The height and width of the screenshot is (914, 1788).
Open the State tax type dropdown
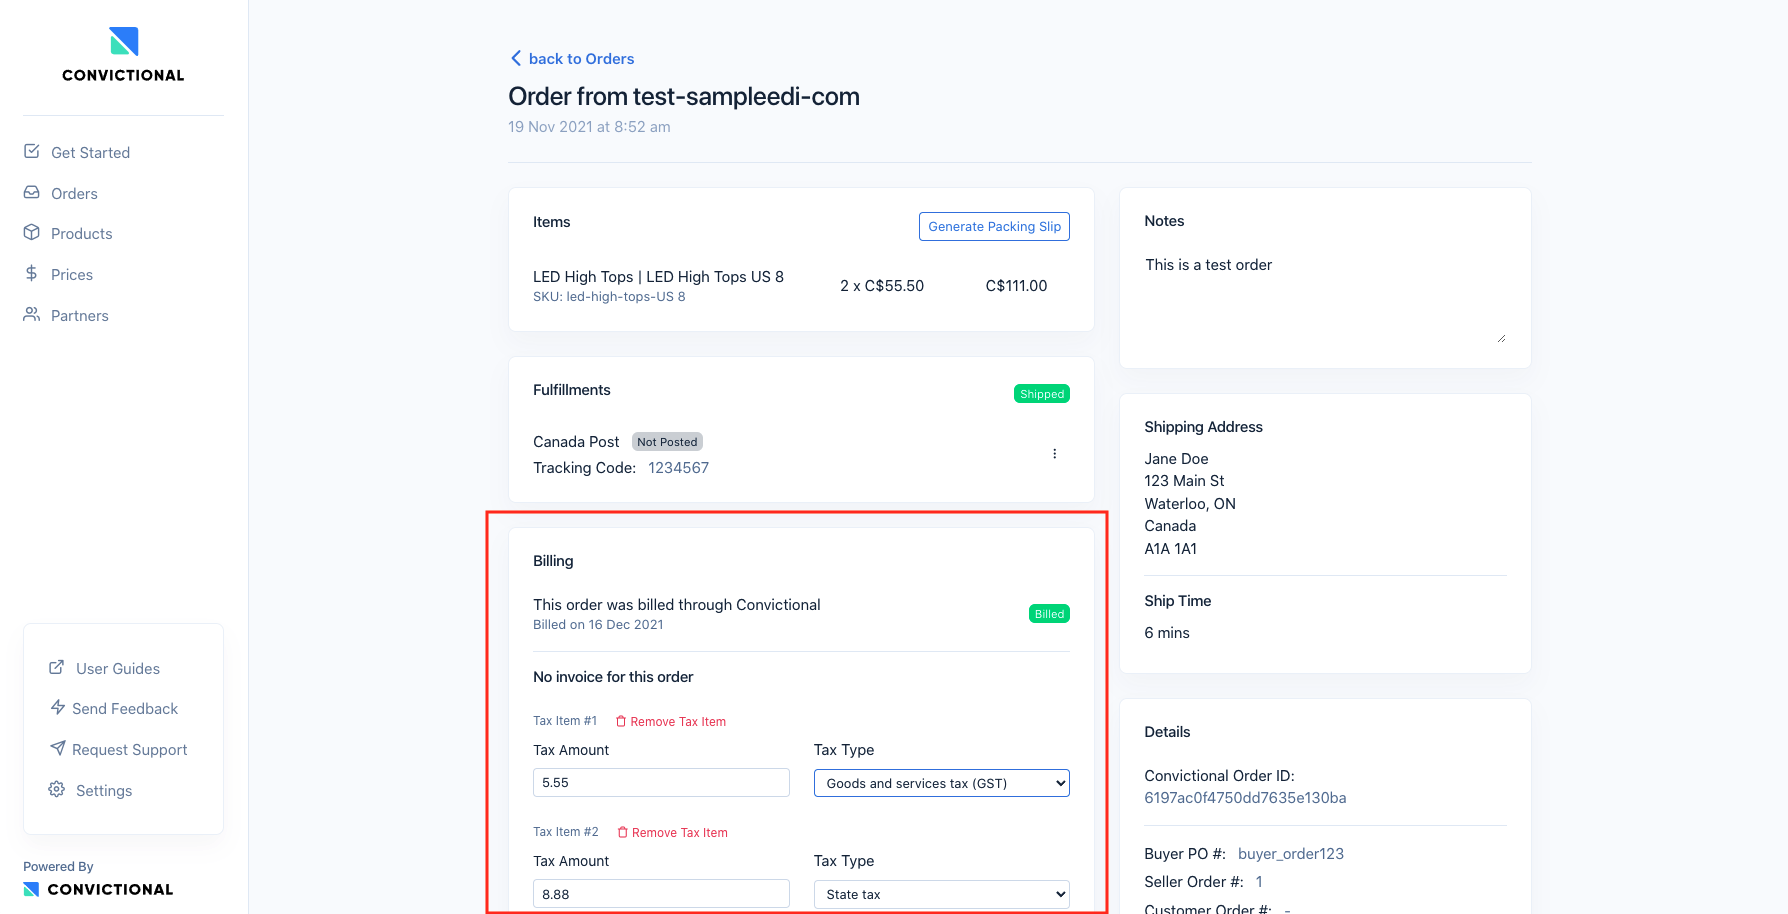[x=941, y=894]
